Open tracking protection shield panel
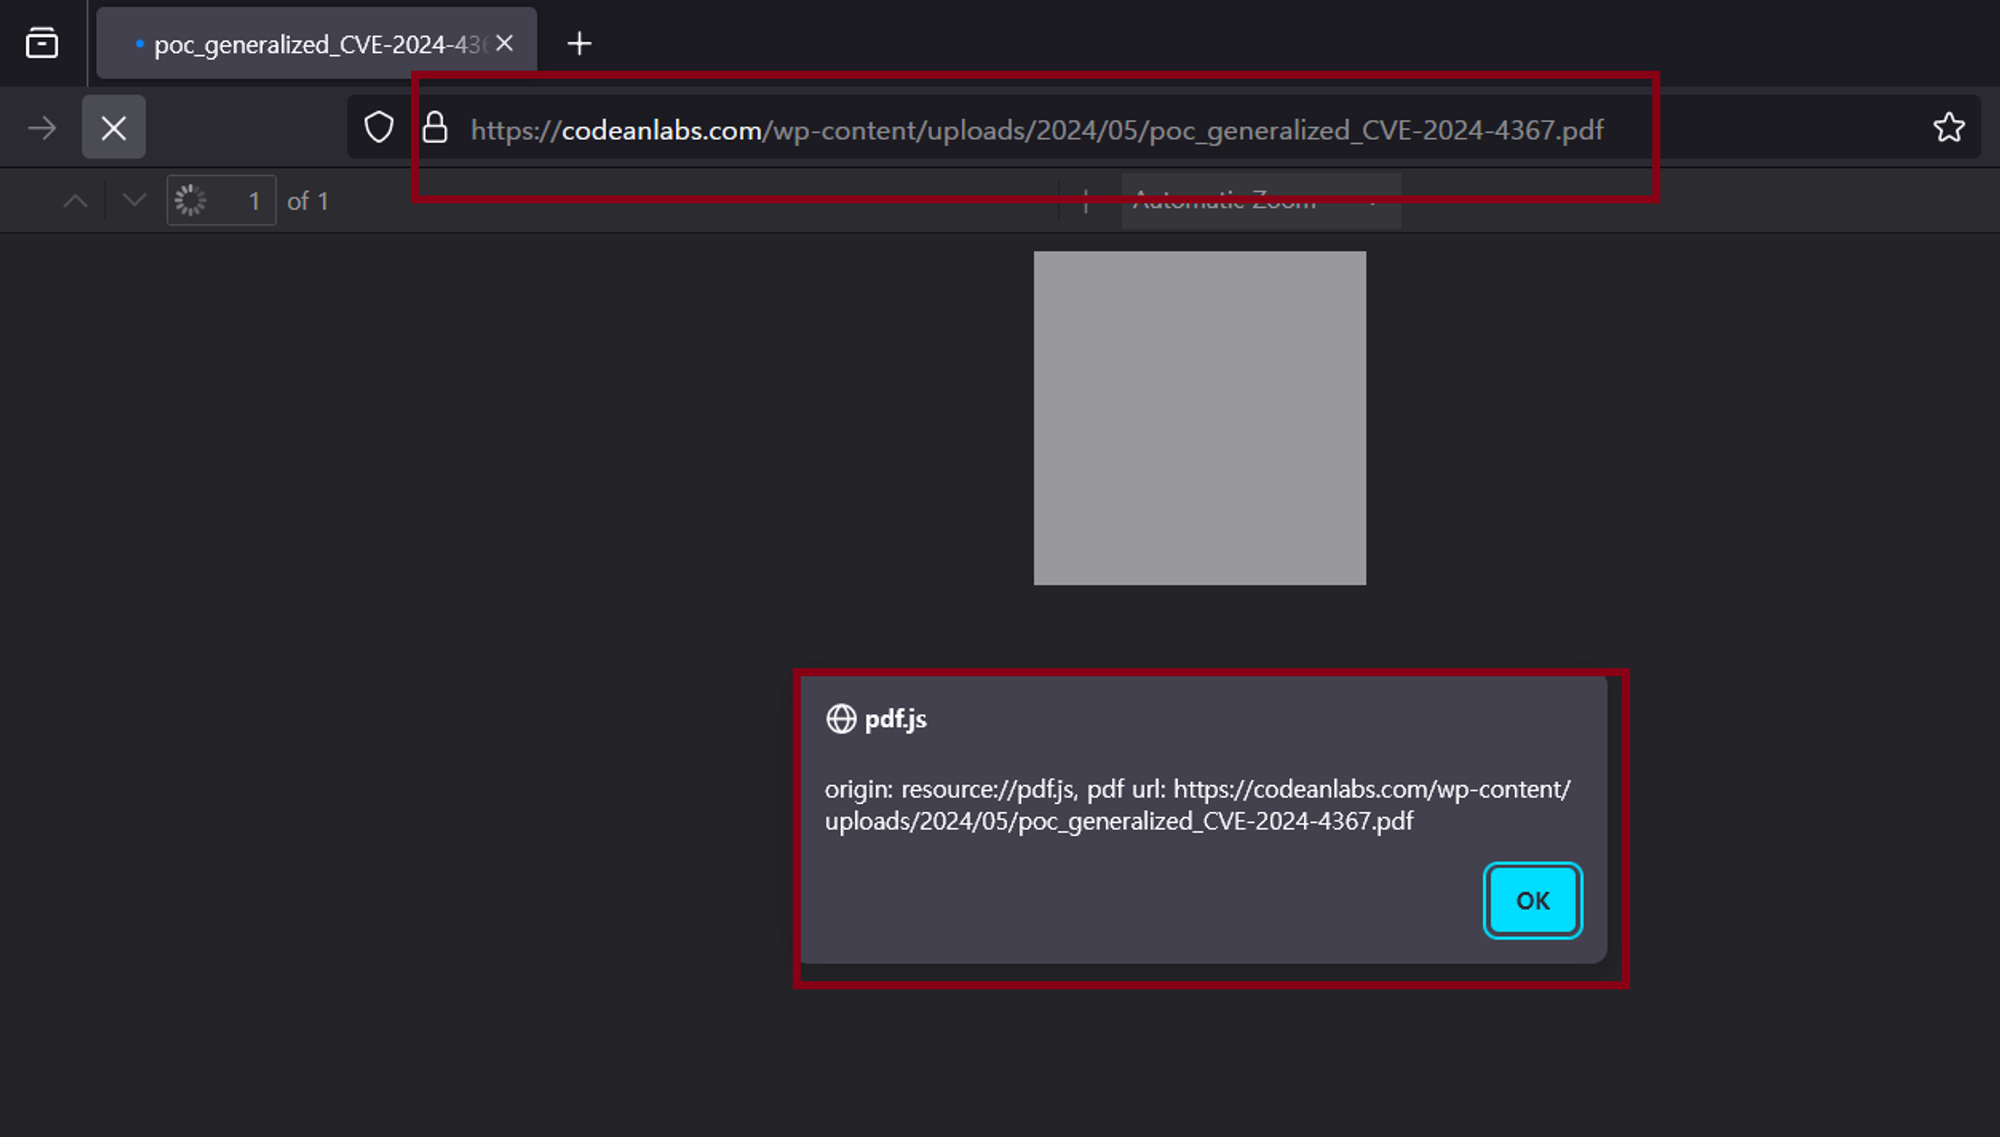This screenshot has height=1137, width=2000. click(379, 128)
